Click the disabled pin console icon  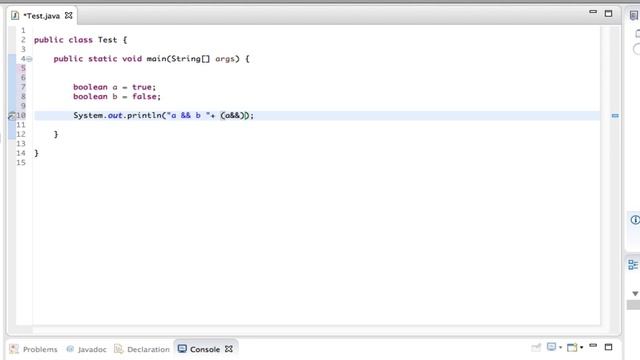pyautogui.click(x=536, y=347)
